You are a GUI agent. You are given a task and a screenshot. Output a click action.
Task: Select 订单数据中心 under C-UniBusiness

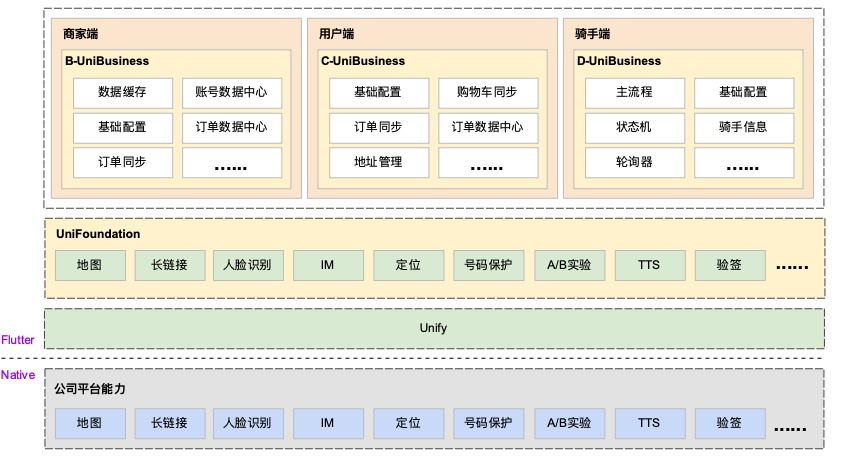click(488, 128)
